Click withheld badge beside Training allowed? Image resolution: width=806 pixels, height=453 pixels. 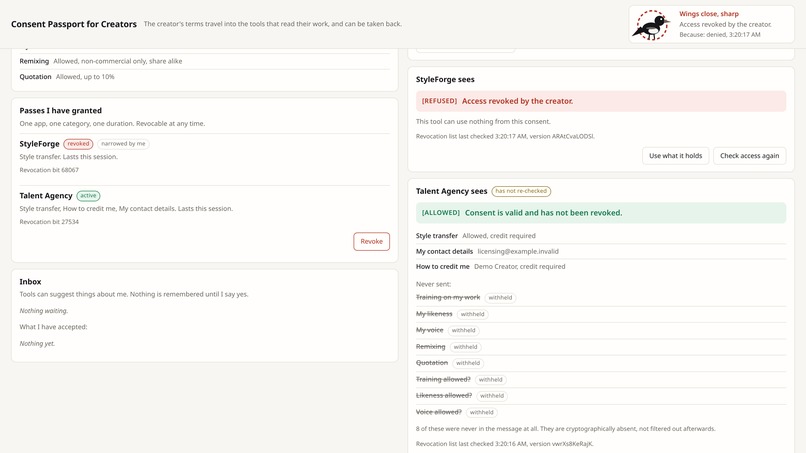[x=490, y=379]
